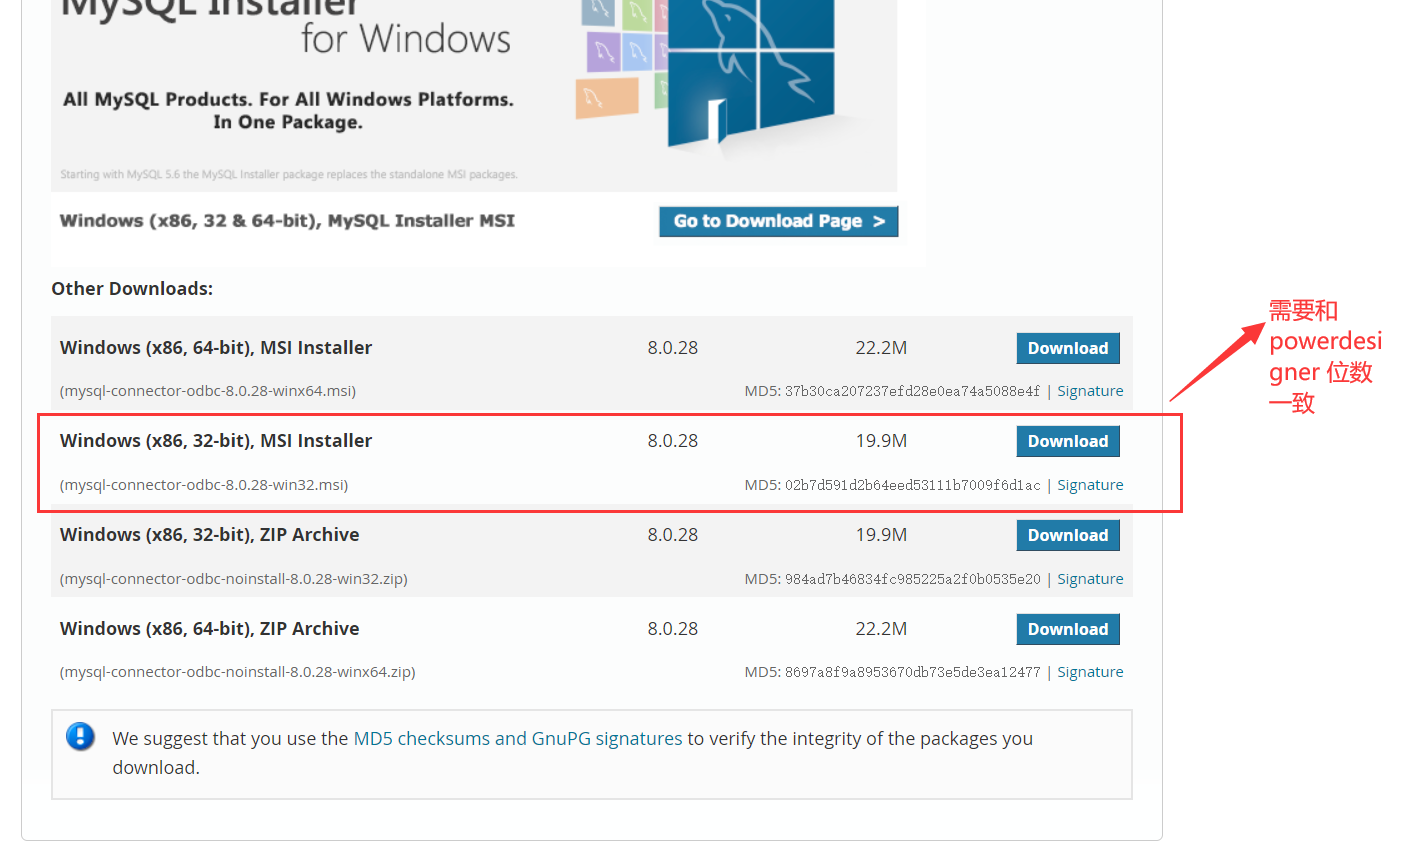Screen dimensions: 1402x857
Task: Open Signature link for win32.msi
Action: click(x=1090, y=485)
